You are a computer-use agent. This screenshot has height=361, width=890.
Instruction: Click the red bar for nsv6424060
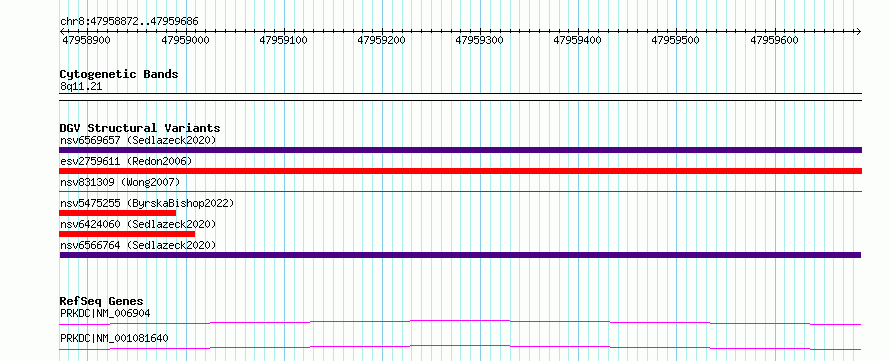(127, 234)
